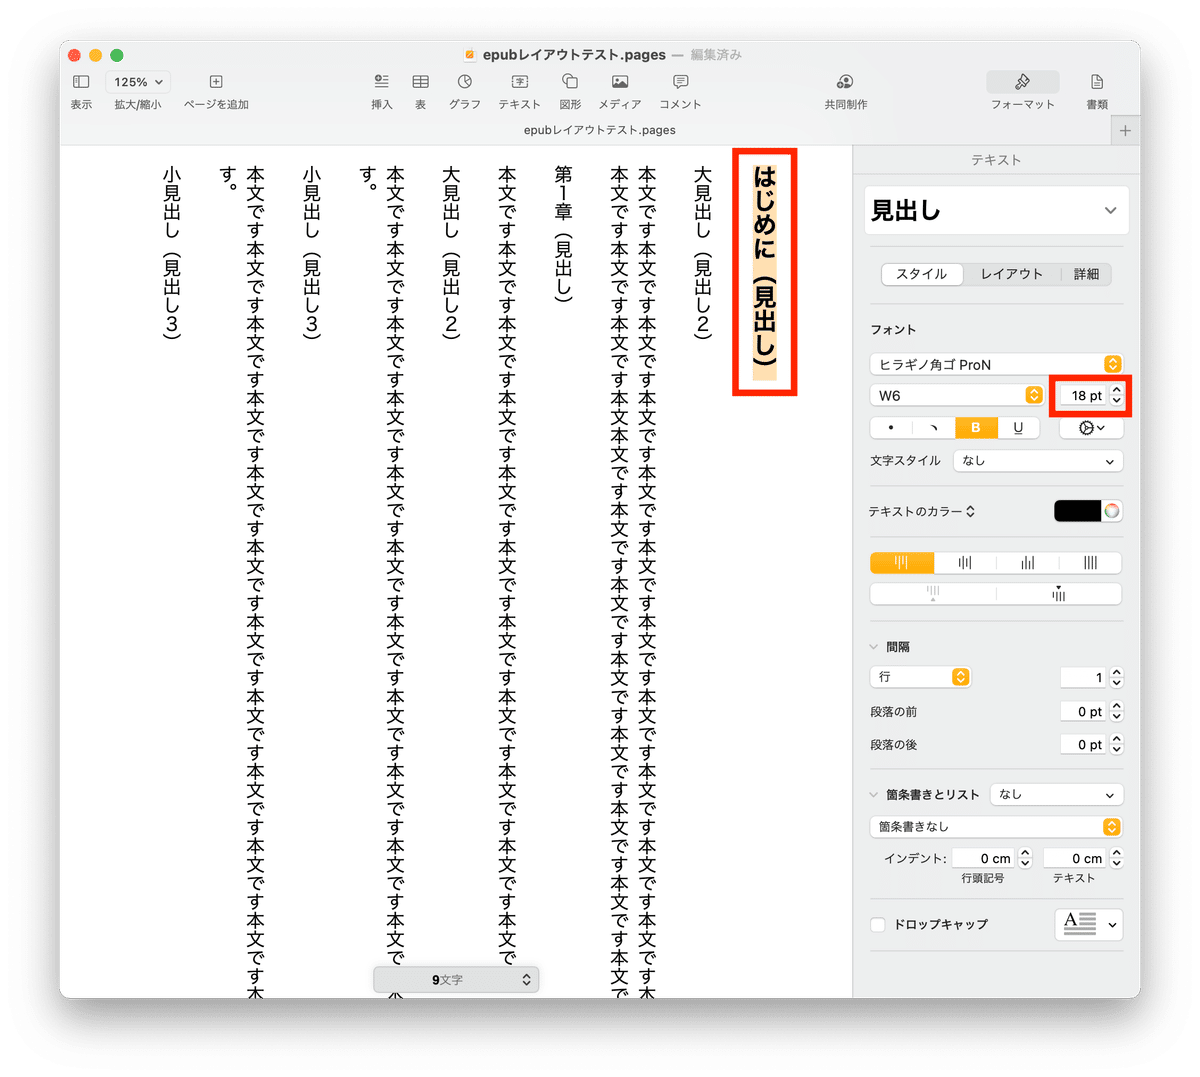Open font family ヒラギノ角ゴ ProN dropdown
The width and height of the screenshot is (1200, 1077).
[996, 364]
